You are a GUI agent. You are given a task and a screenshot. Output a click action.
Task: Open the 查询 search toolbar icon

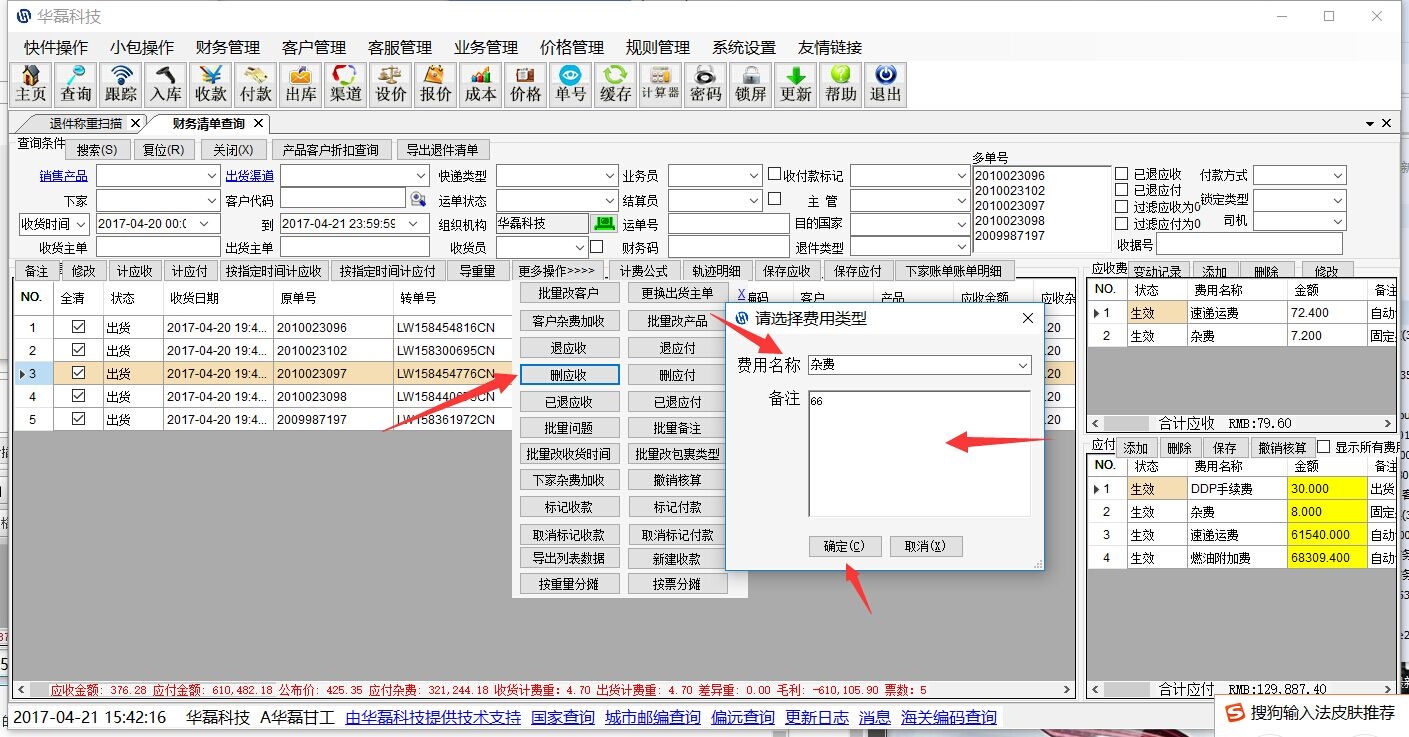76,84
